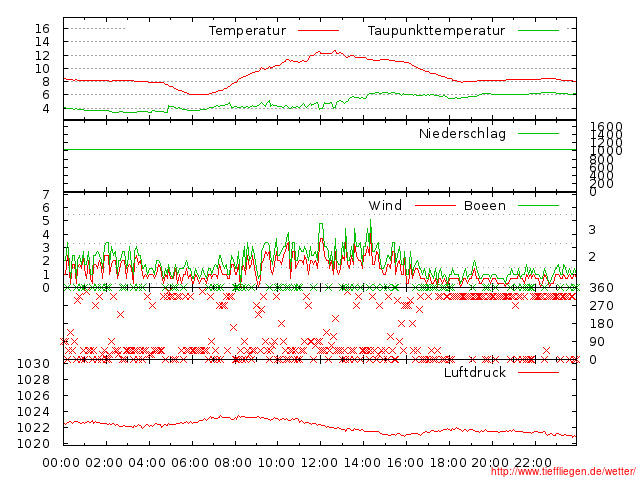Click the 1024 pressure axis value
This screenshot has height=480, width=640.
[x=33, y=411]
